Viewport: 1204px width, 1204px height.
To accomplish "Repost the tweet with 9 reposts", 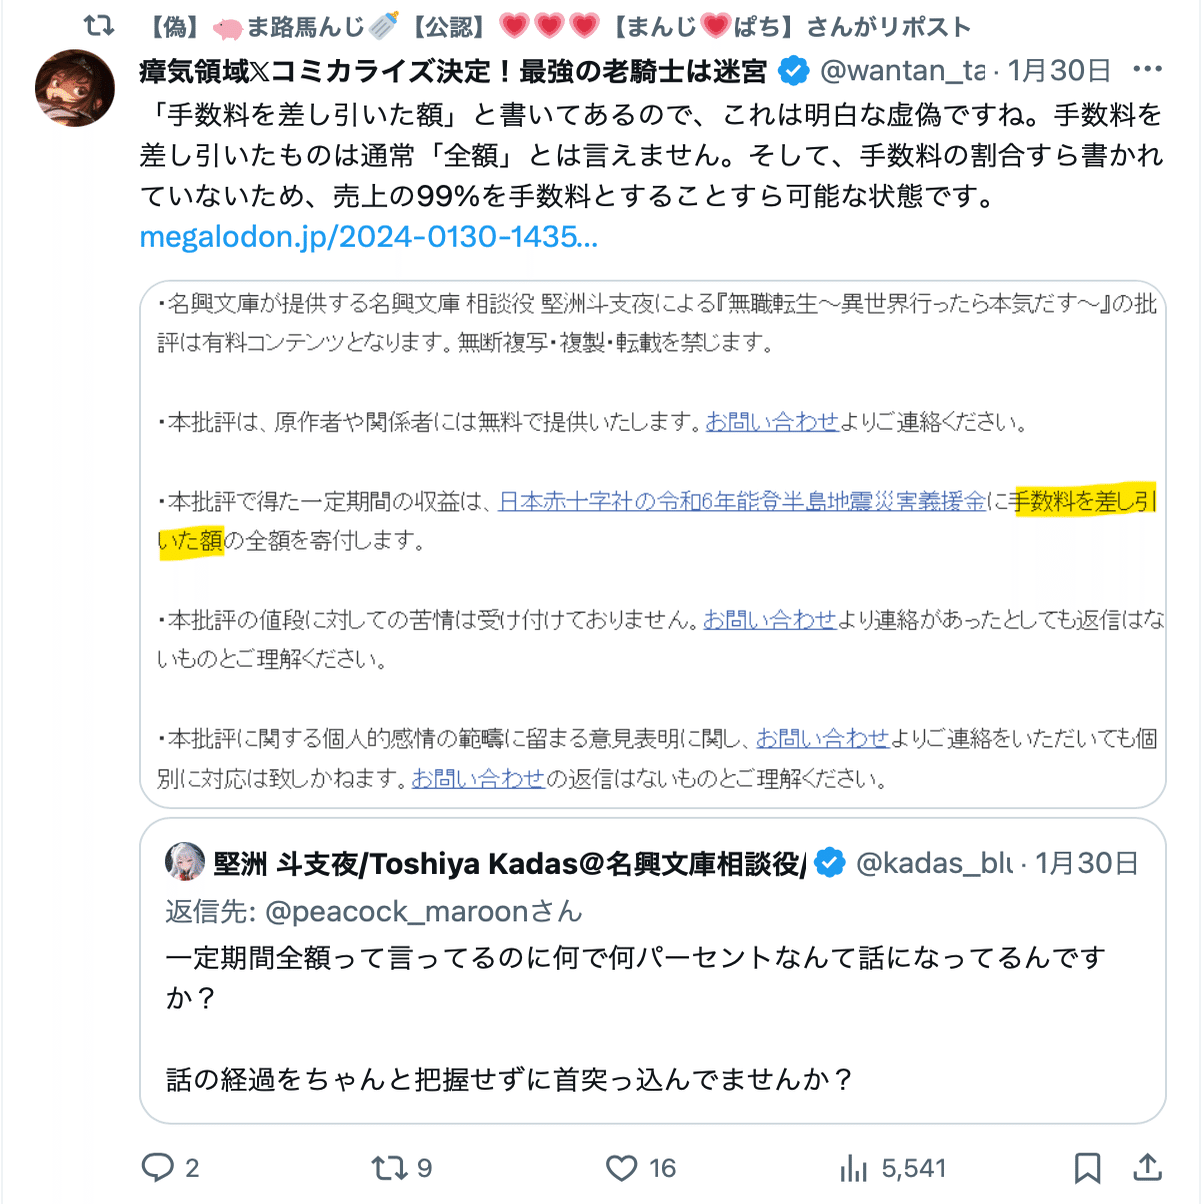I will pos(388,1167).
